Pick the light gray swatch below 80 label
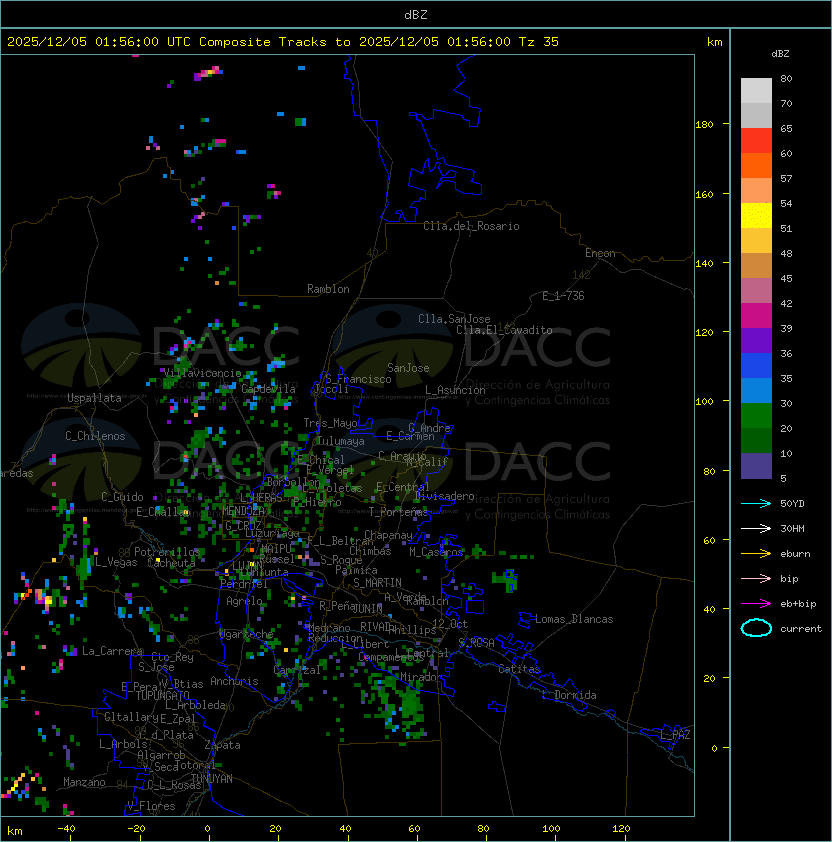Screen dimensions: 832x842 [x=756, y=91]
